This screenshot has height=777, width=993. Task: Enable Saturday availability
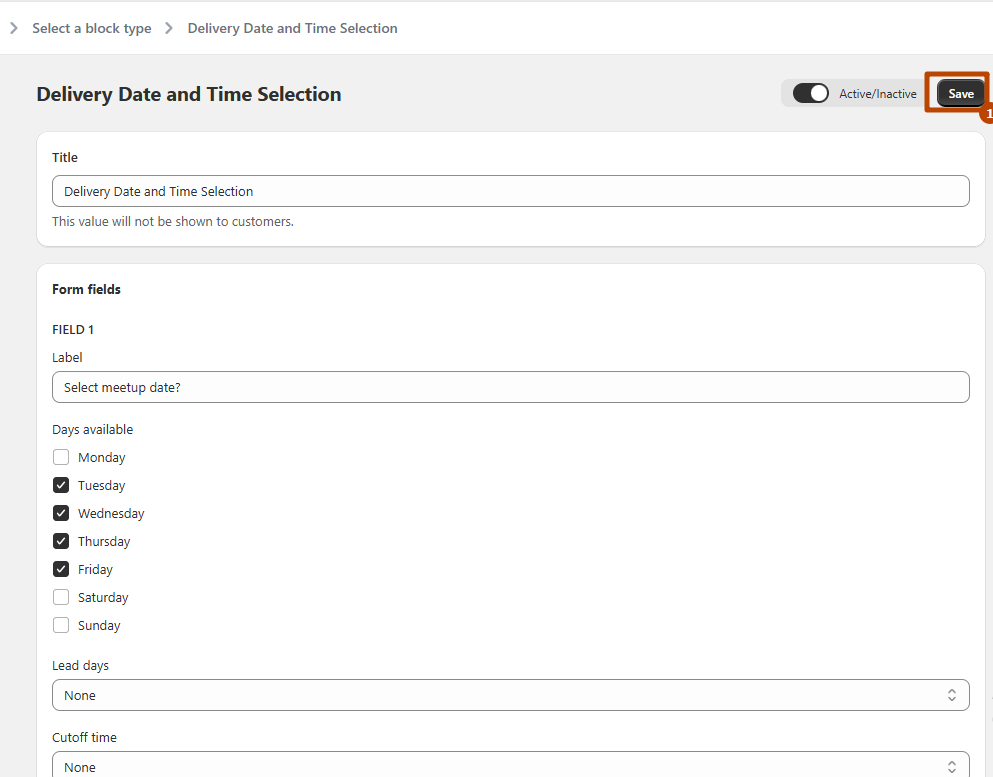(x=61, y=597)
